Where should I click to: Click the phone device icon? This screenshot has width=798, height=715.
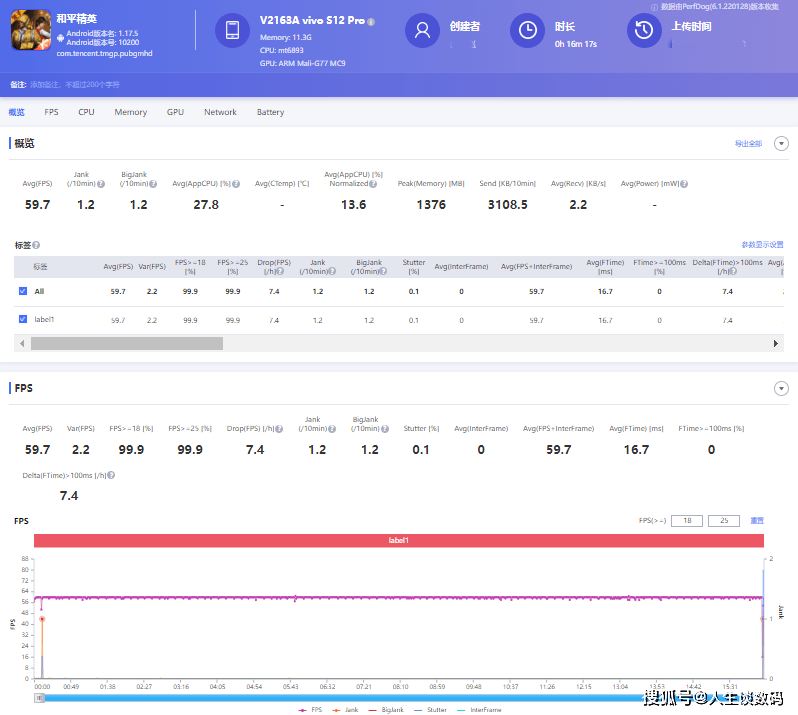point(233,31)
